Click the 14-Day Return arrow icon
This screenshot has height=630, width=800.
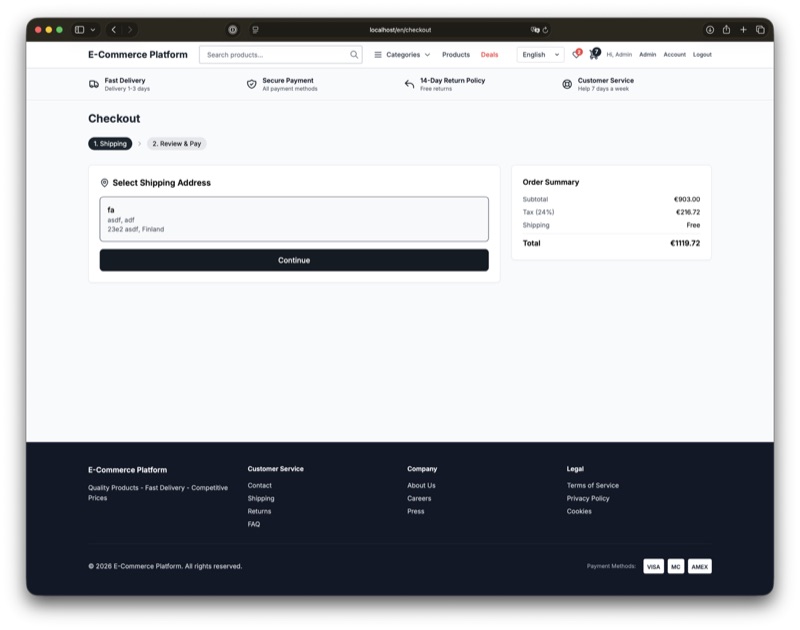pos(409,84)
